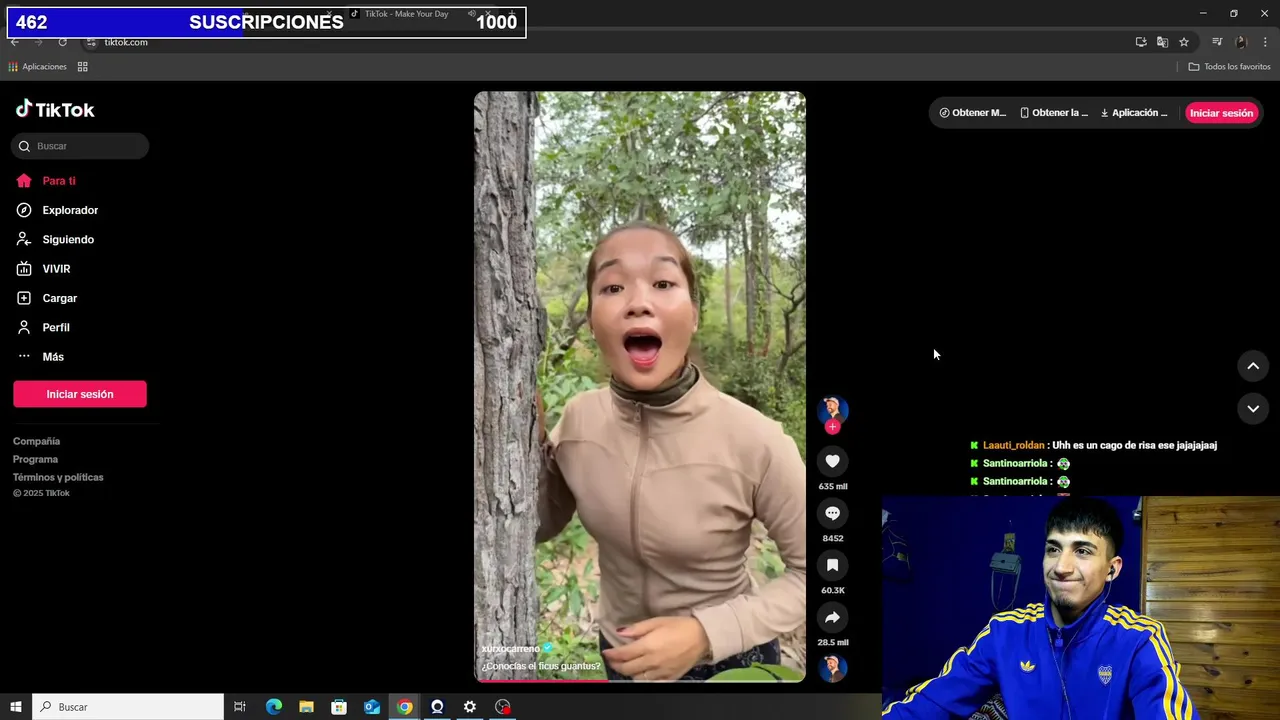Image resolution: width=1280 pixels, height=720 pixels.
Task: Open Chrome's three-dot menu
Action: (1266, 42)
